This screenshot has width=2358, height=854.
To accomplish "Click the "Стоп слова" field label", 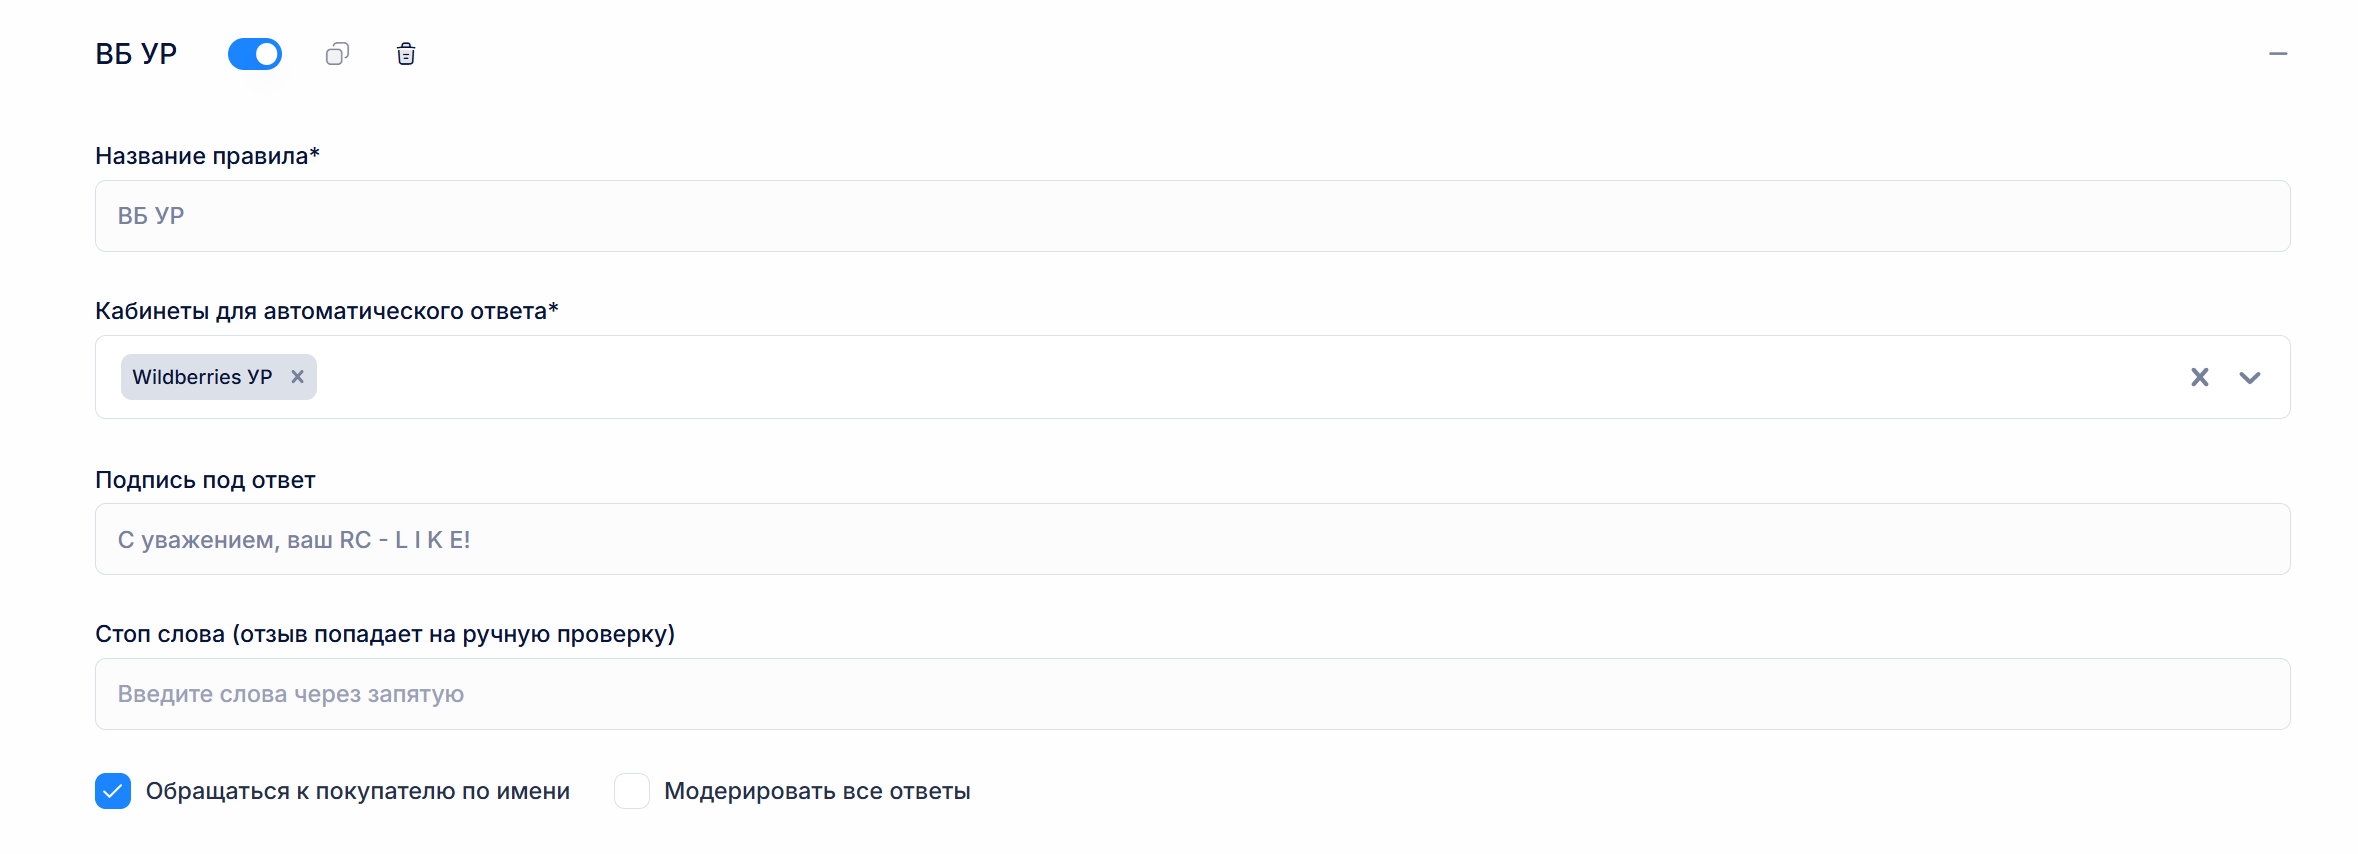I will [x=384, y=634].
